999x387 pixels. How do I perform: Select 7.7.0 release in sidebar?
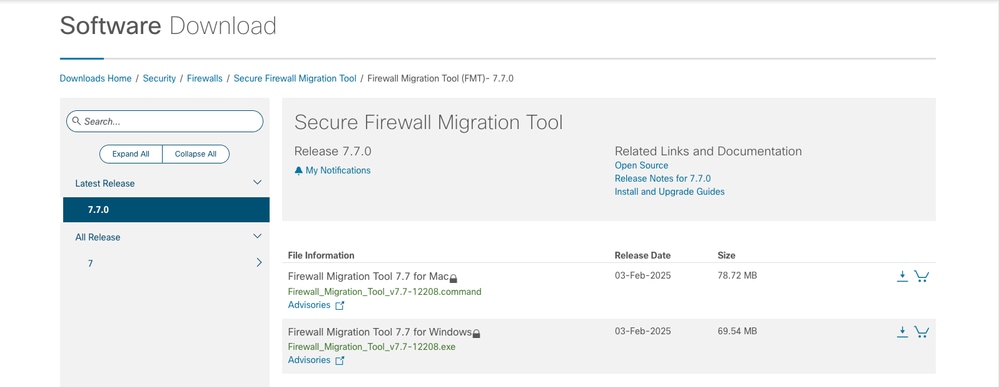click(166, 210)
